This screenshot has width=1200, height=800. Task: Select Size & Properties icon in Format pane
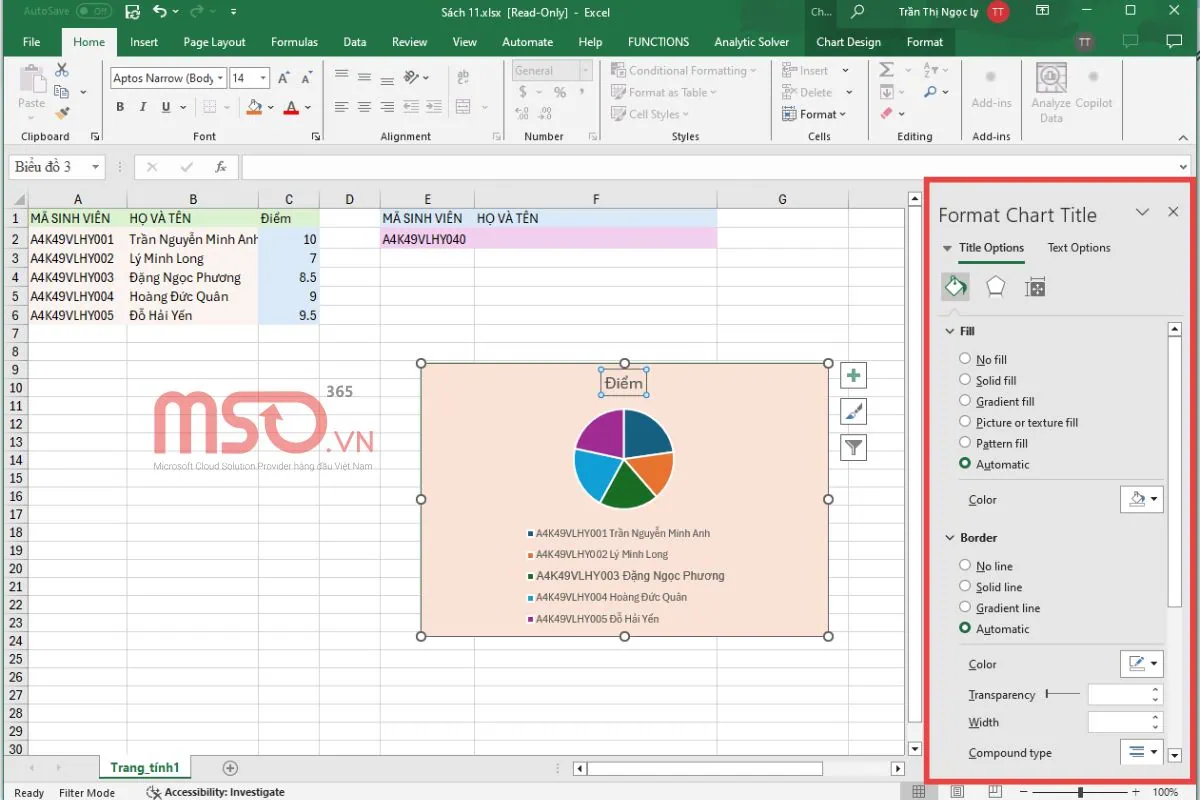point(1035,287)
